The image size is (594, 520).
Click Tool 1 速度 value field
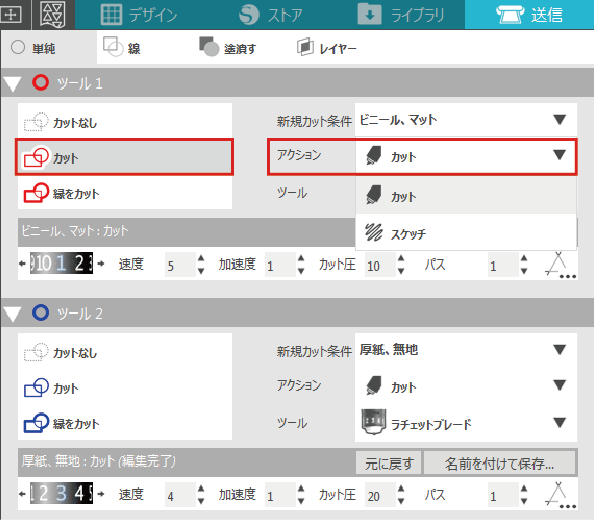(x=180, y=265)
